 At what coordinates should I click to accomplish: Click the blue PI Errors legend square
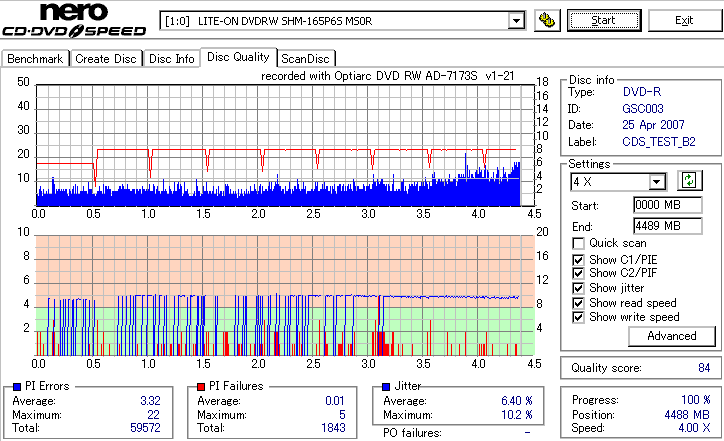click(x=17, y=387)
